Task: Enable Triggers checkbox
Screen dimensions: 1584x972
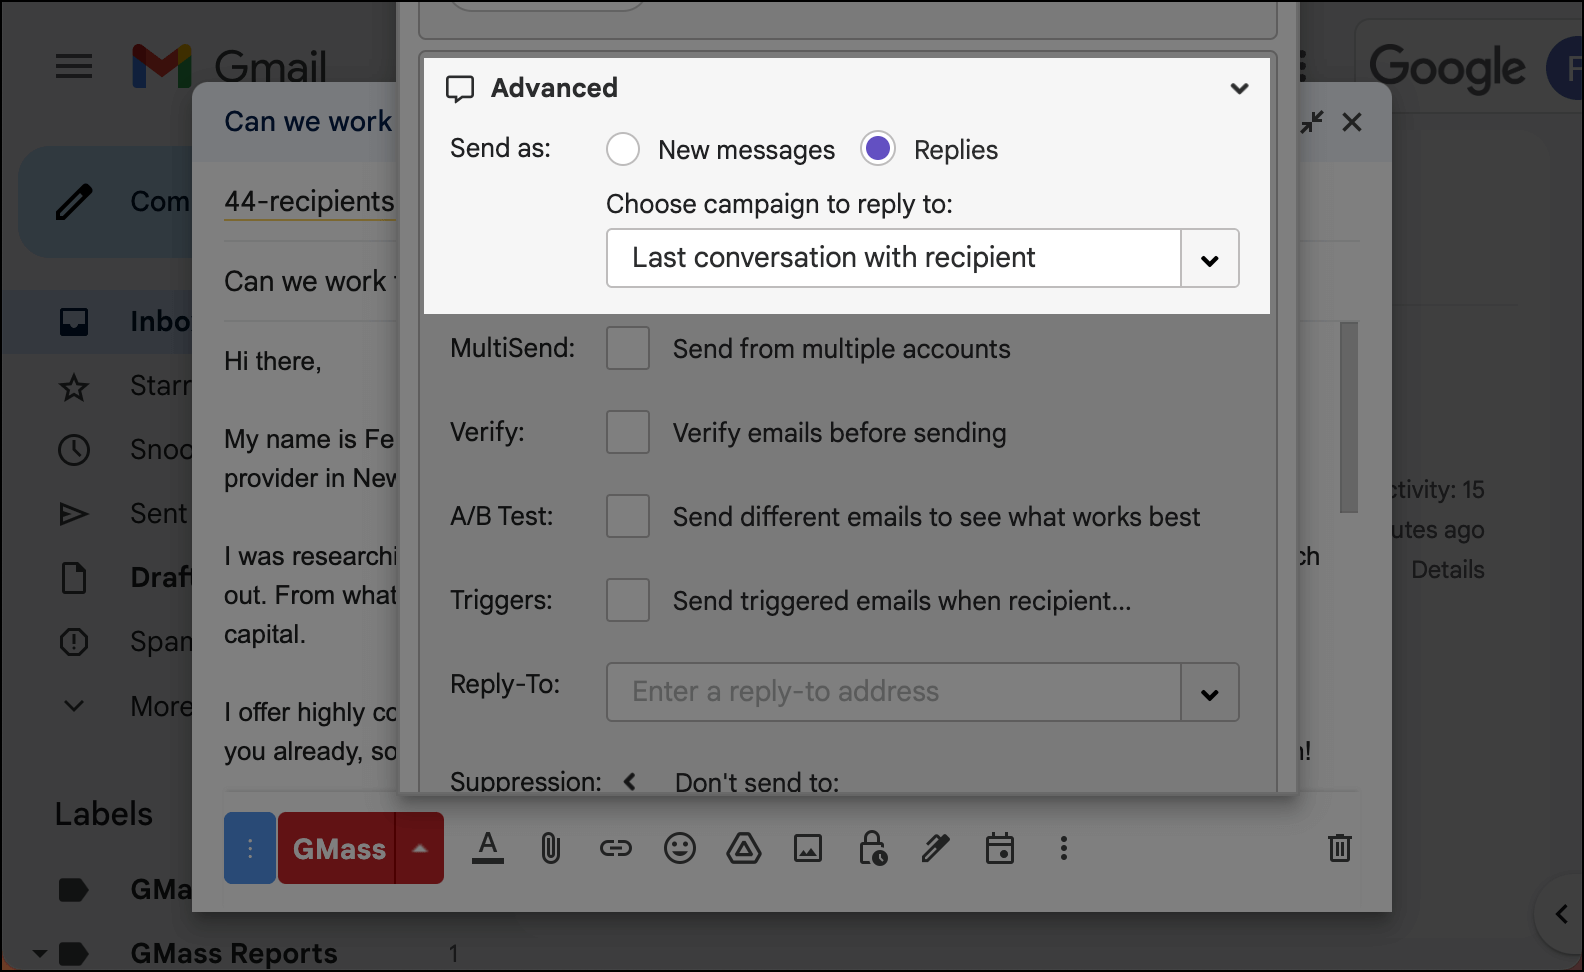Action: (628, 600)
